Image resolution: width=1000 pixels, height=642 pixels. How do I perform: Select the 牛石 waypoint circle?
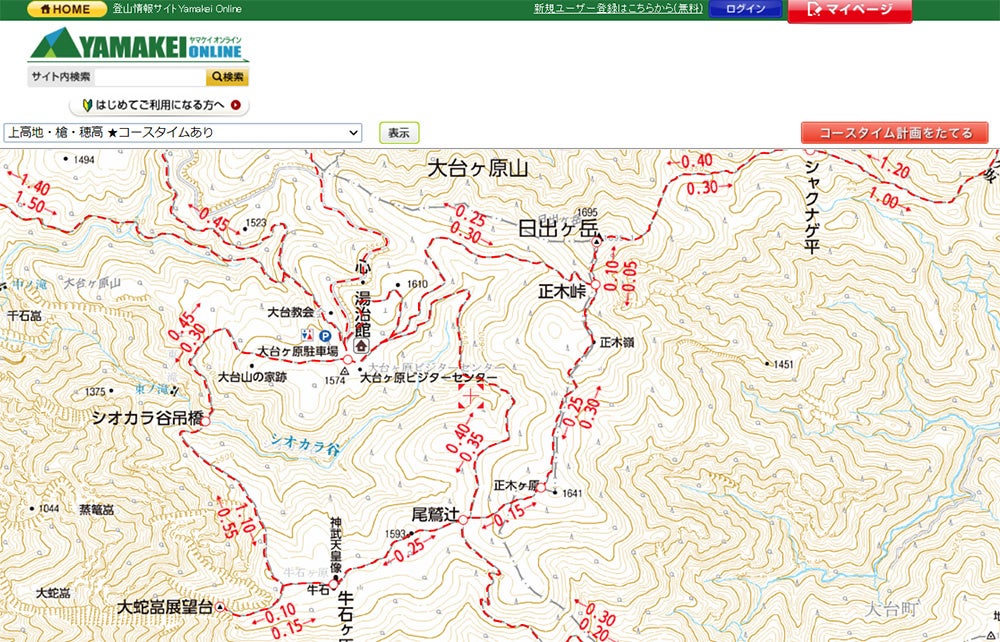click(x=333, y=584)
